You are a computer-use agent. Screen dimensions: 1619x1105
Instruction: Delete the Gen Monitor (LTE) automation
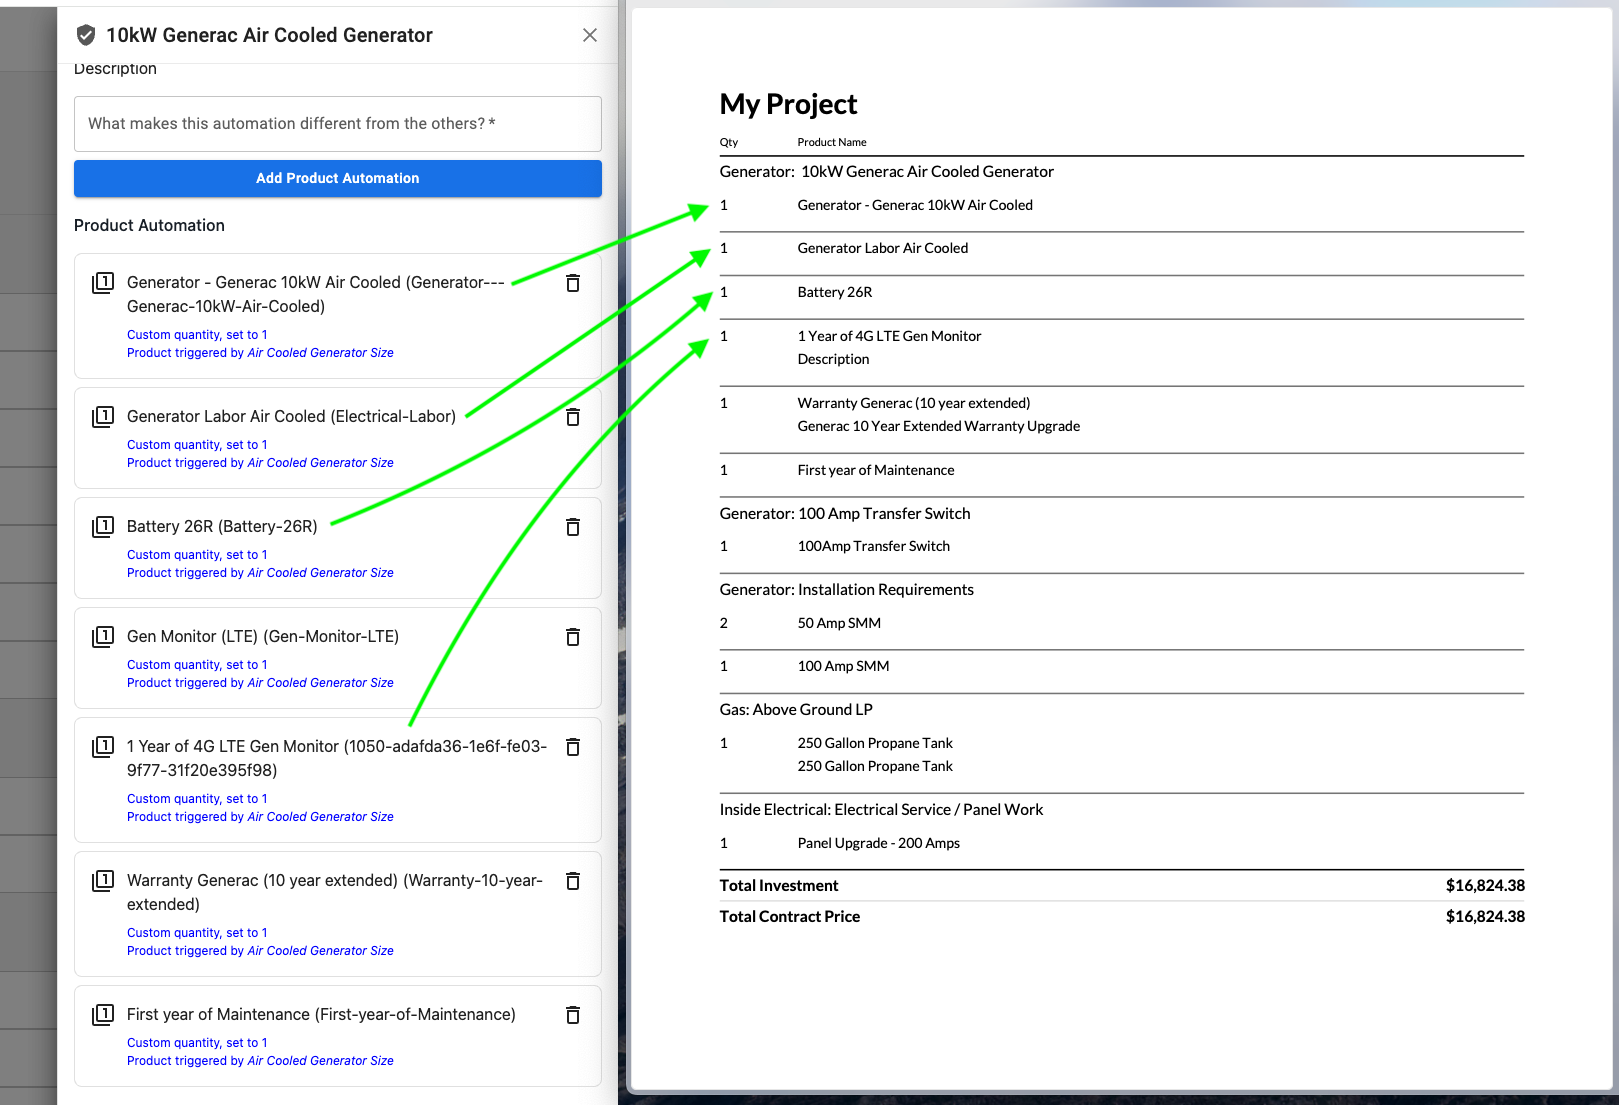click(x=573, y=637)
